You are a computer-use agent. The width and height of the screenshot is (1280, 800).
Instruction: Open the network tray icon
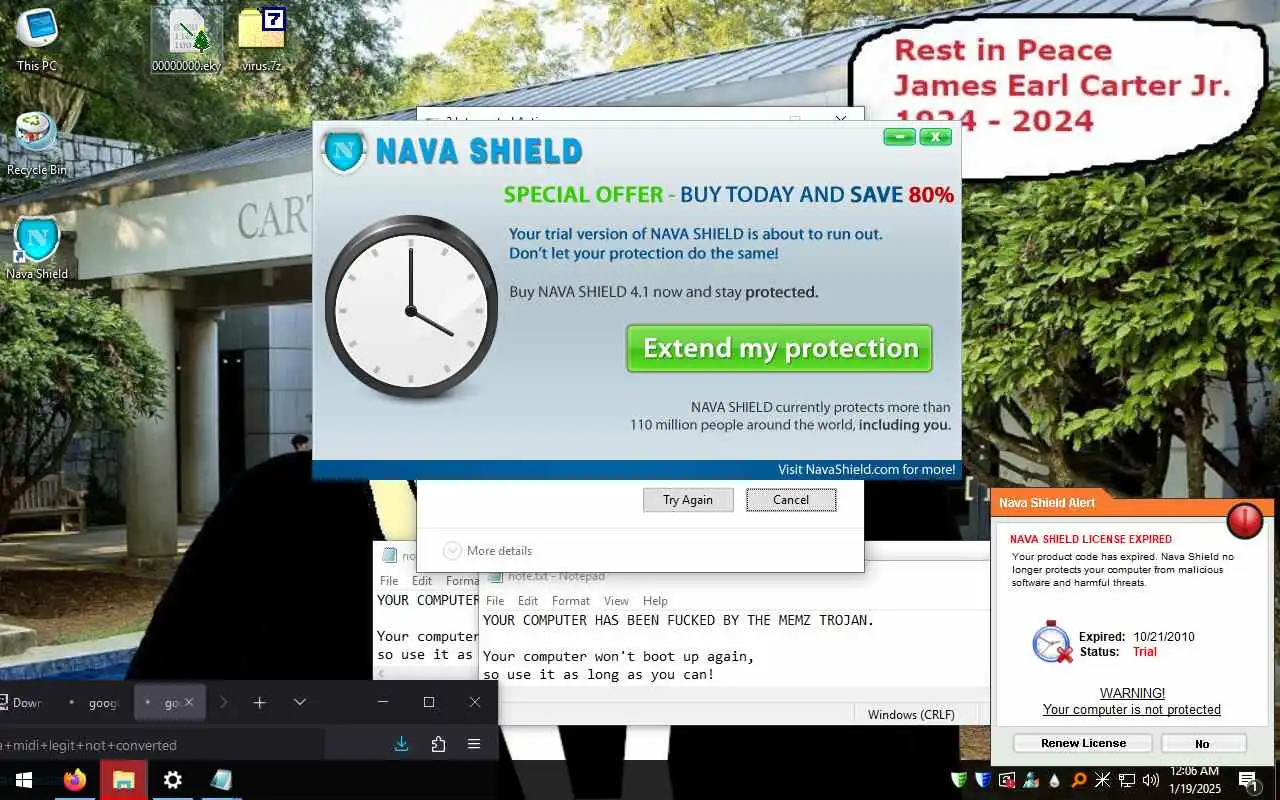pyautogui.click(x=1127, y=780)
